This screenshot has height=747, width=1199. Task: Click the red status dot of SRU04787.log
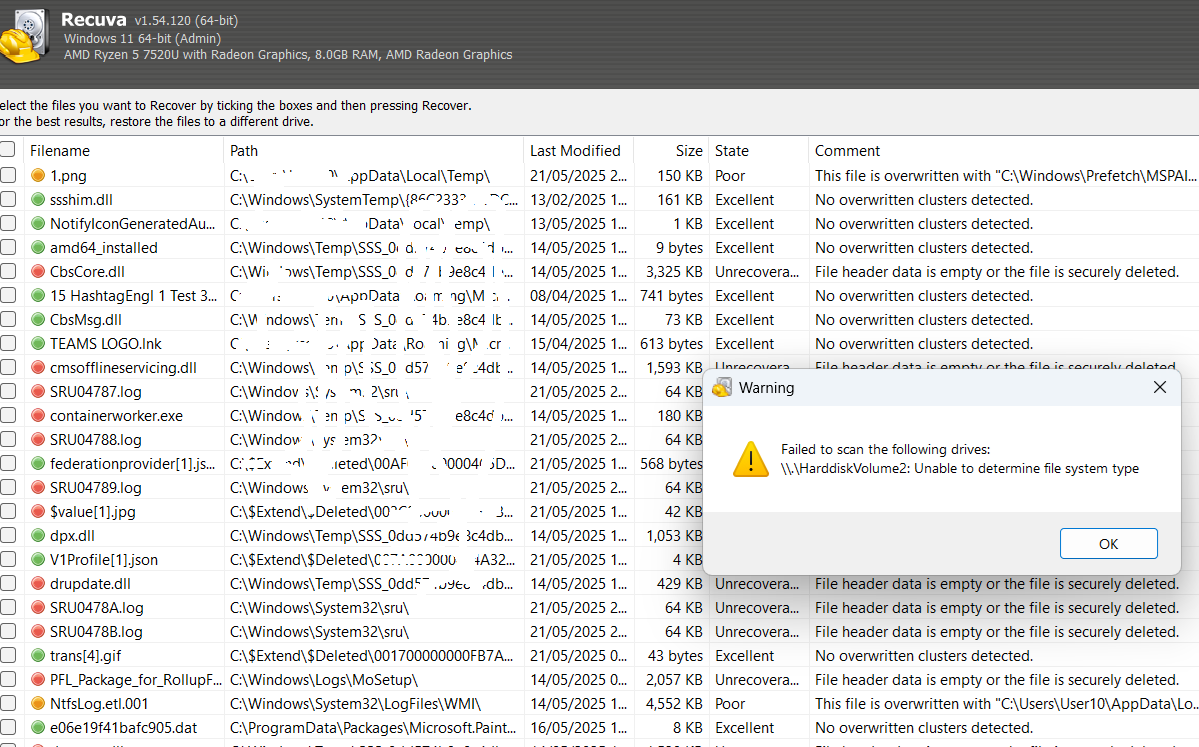[37, 391]
